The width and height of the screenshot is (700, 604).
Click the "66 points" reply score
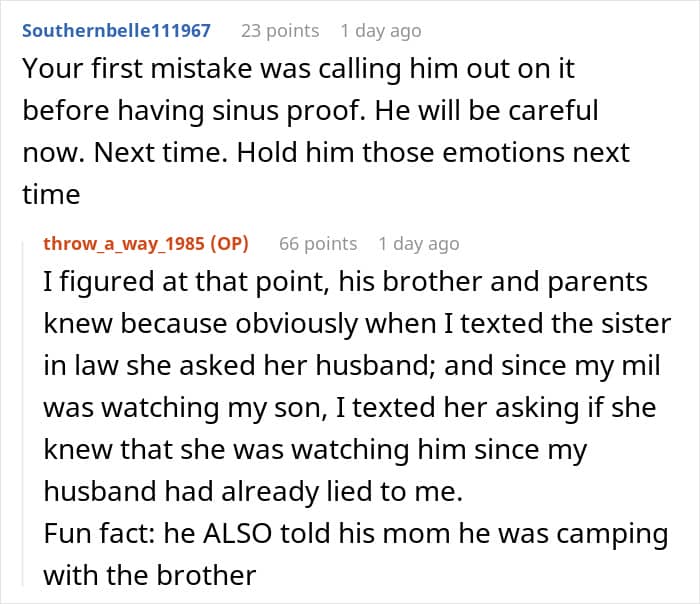[318, 243]
